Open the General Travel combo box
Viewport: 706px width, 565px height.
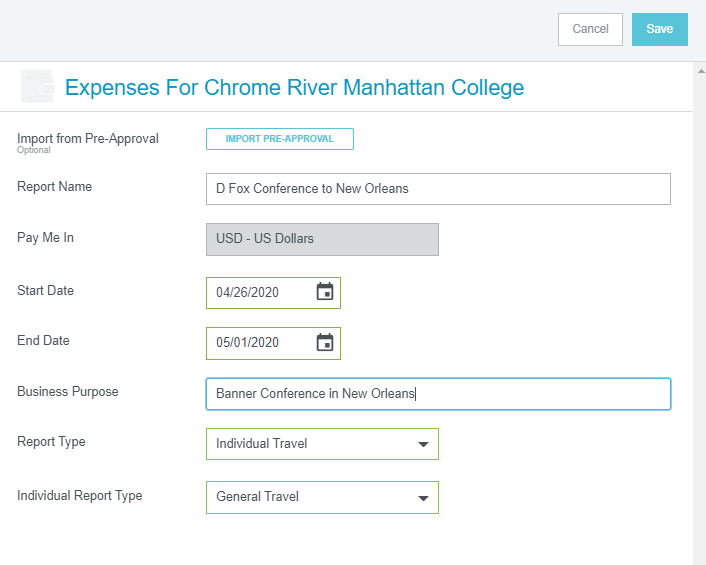click(x=322, y=497)
